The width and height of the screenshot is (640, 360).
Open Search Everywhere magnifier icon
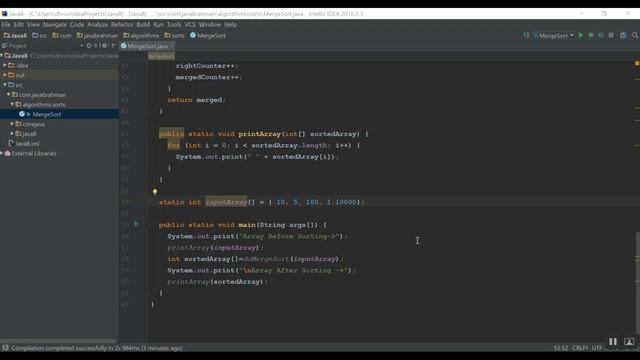[x=635, y=36]
